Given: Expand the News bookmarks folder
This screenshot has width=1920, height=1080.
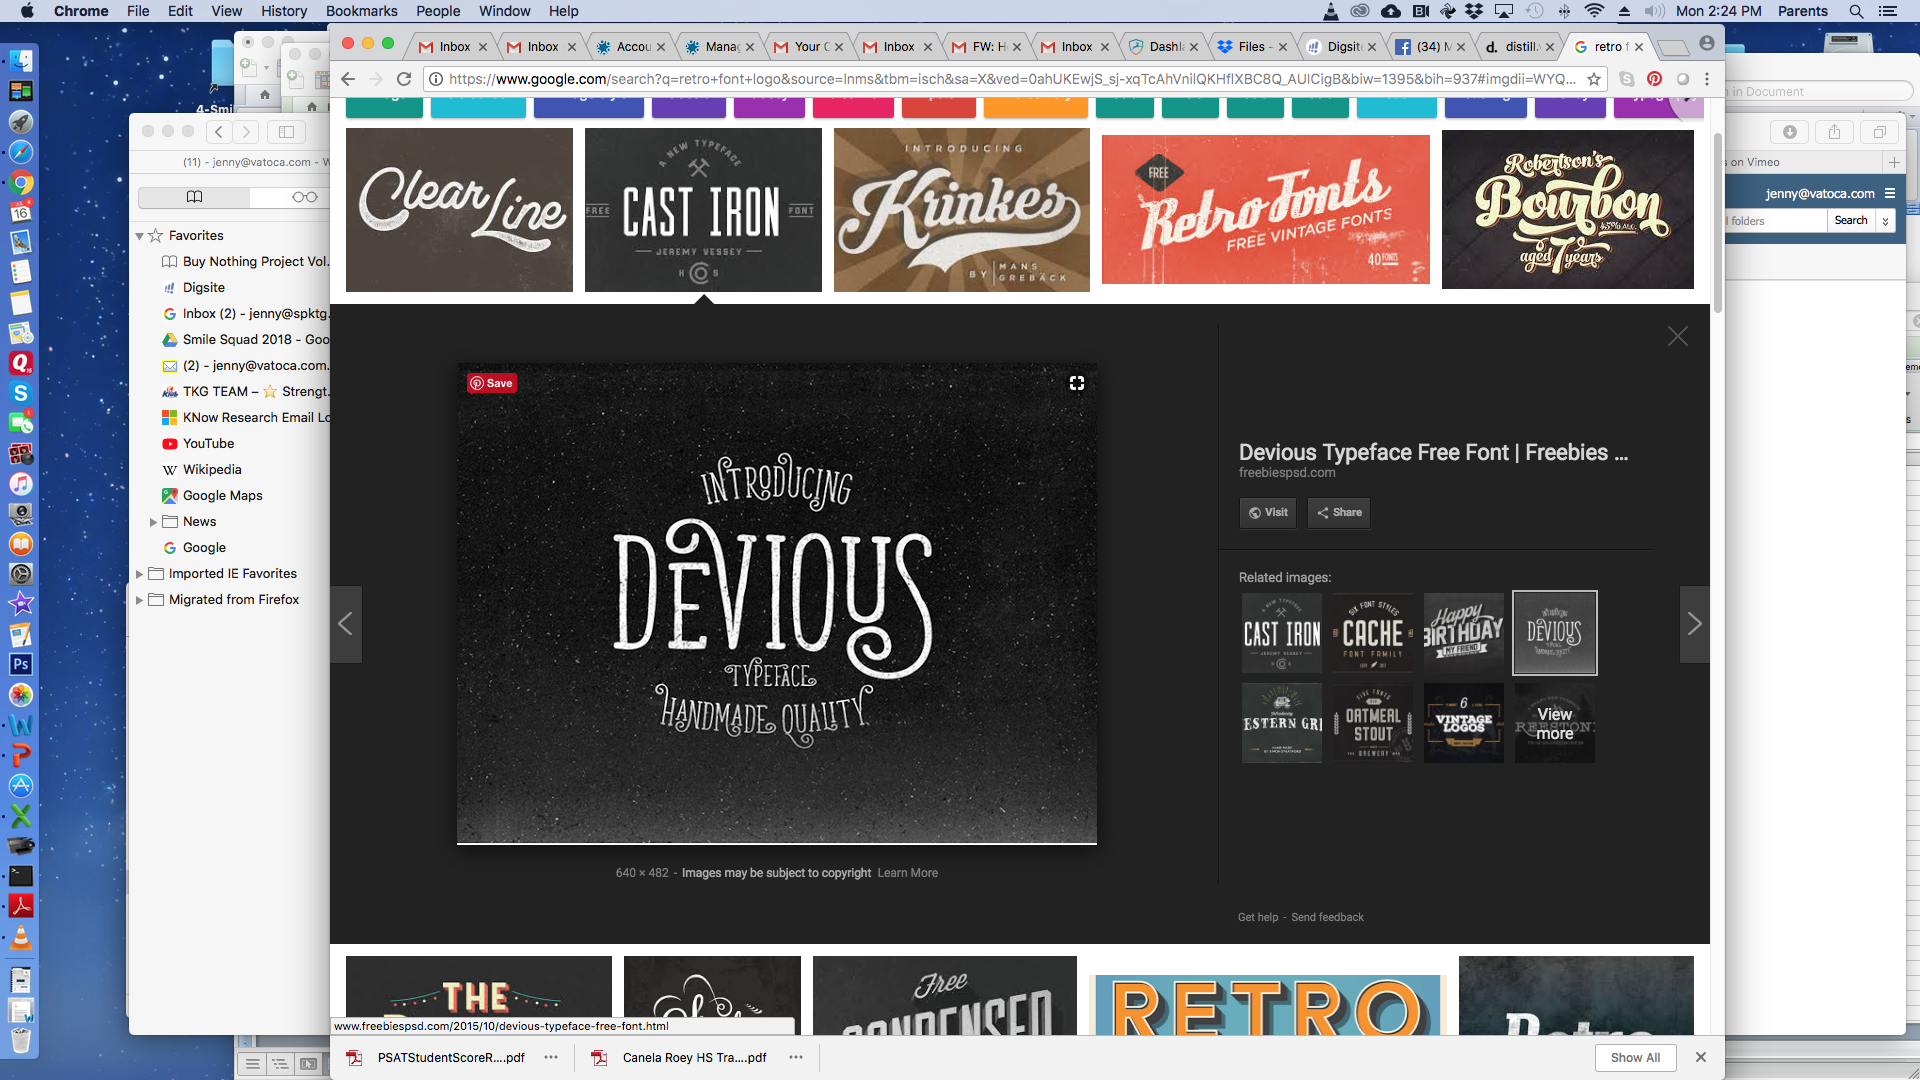Looking at the screenshot, I should (153, 522).
